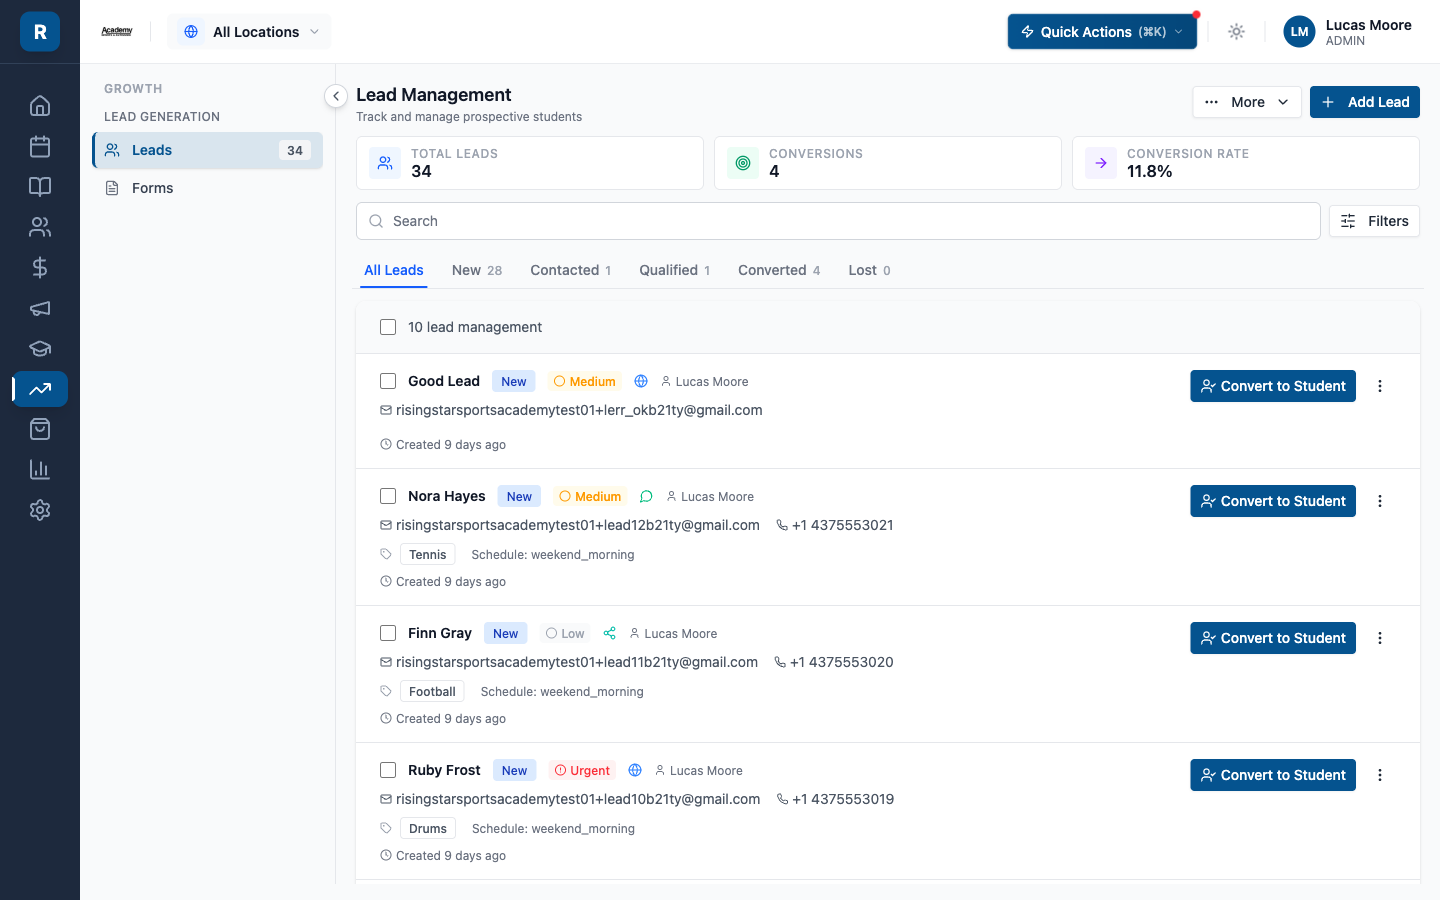Open options menu for Finn Gray
This screenshot has width=1440, height=900.
pyautogui.click(x=1380, y=638)
